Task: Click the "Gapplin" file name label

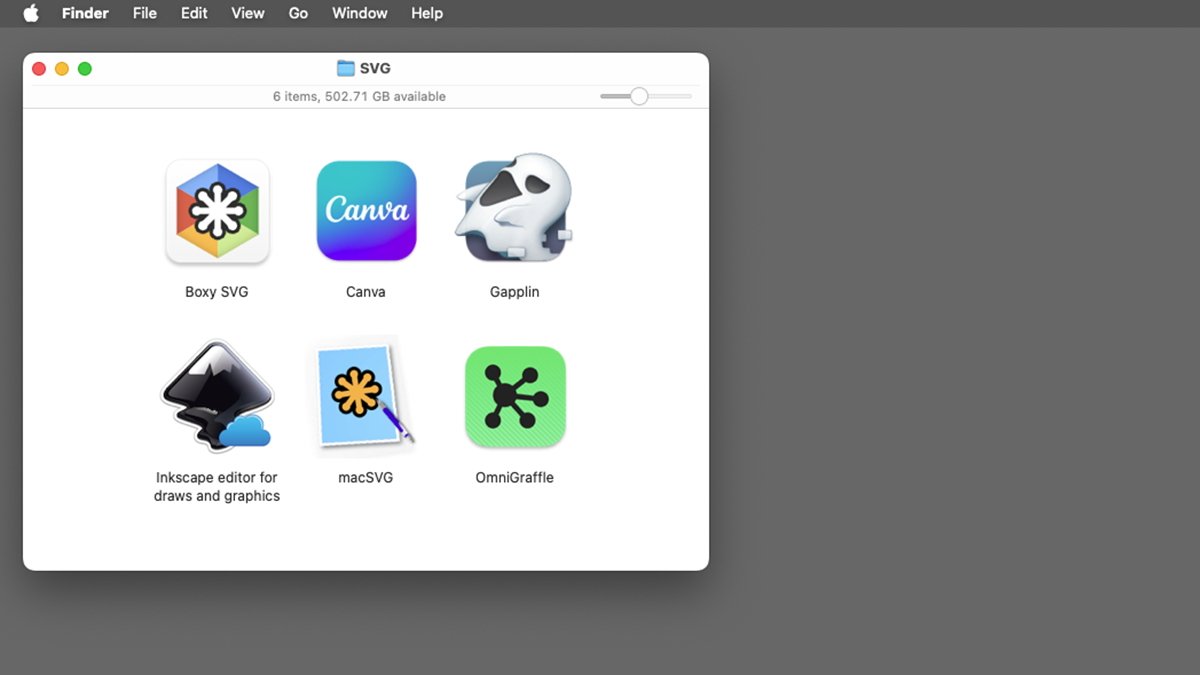Action: point(515,292)
